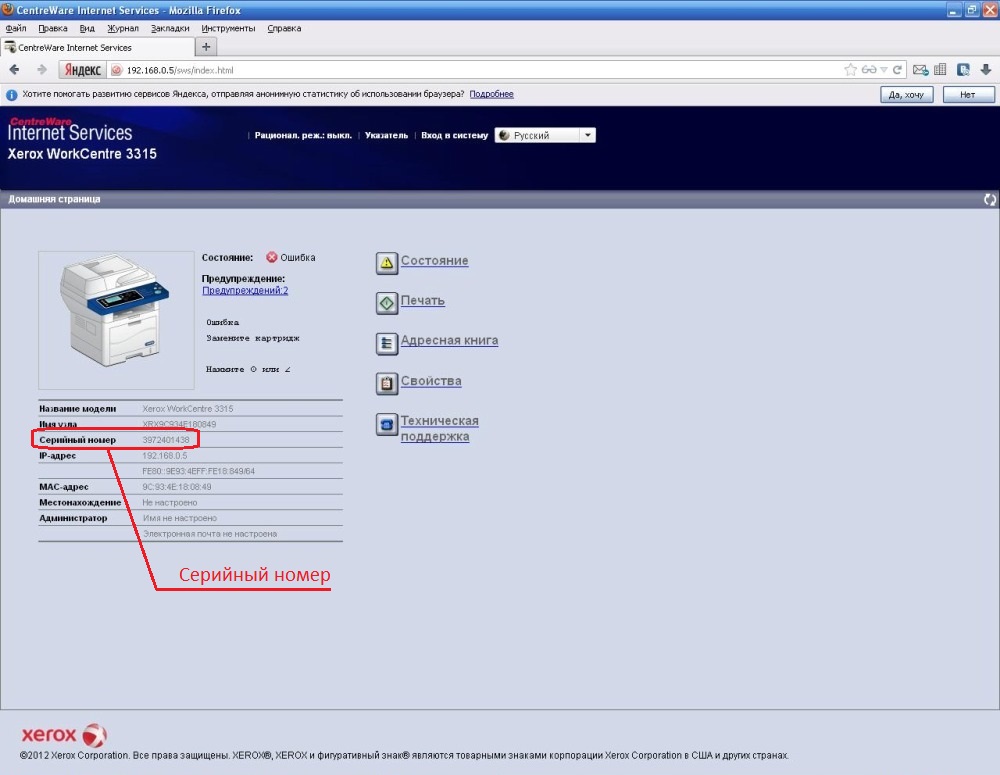Viewport: 1000px width, 775px height.
Task: Open the Техническая поддержка icon
Action: (386, 424)
